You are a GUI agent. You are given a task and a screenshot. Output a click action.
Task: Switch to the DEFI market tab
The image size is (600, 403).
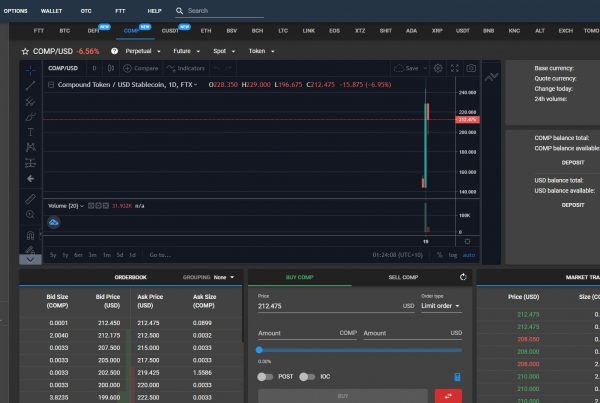click(x=93, y=31)
